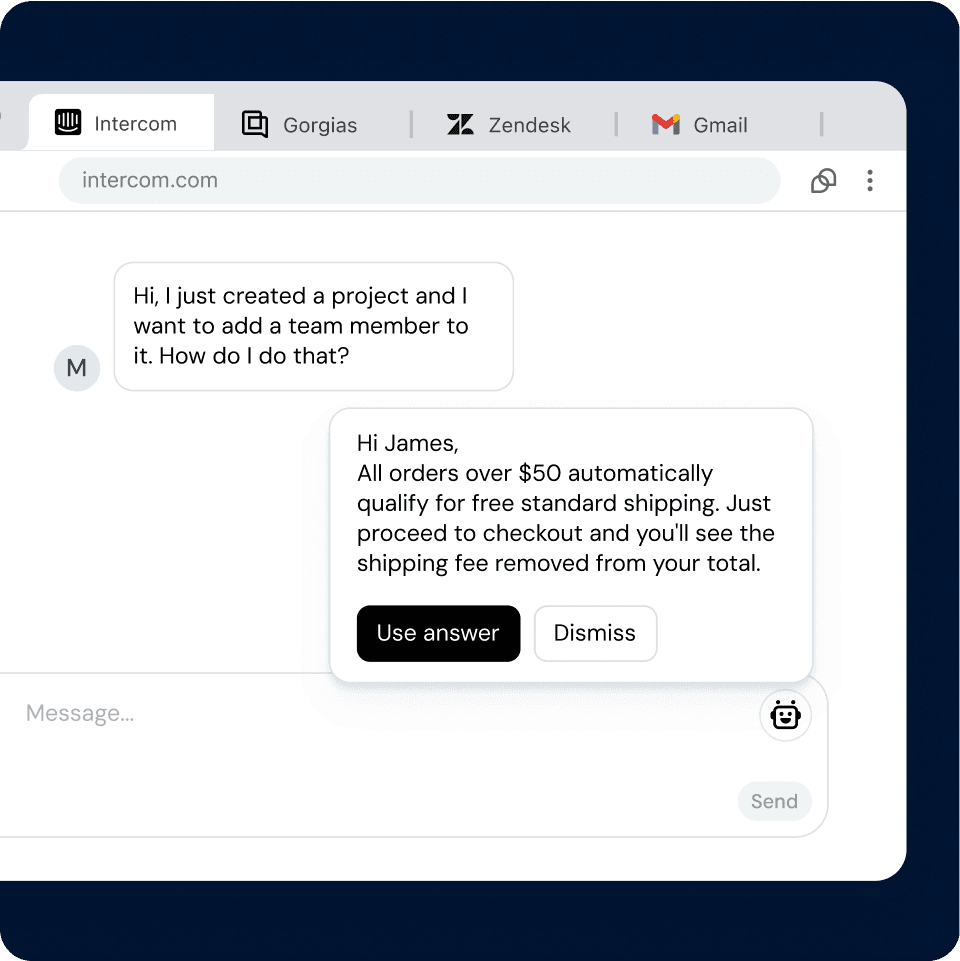Dismiss the suggested answer

[595, 633]
